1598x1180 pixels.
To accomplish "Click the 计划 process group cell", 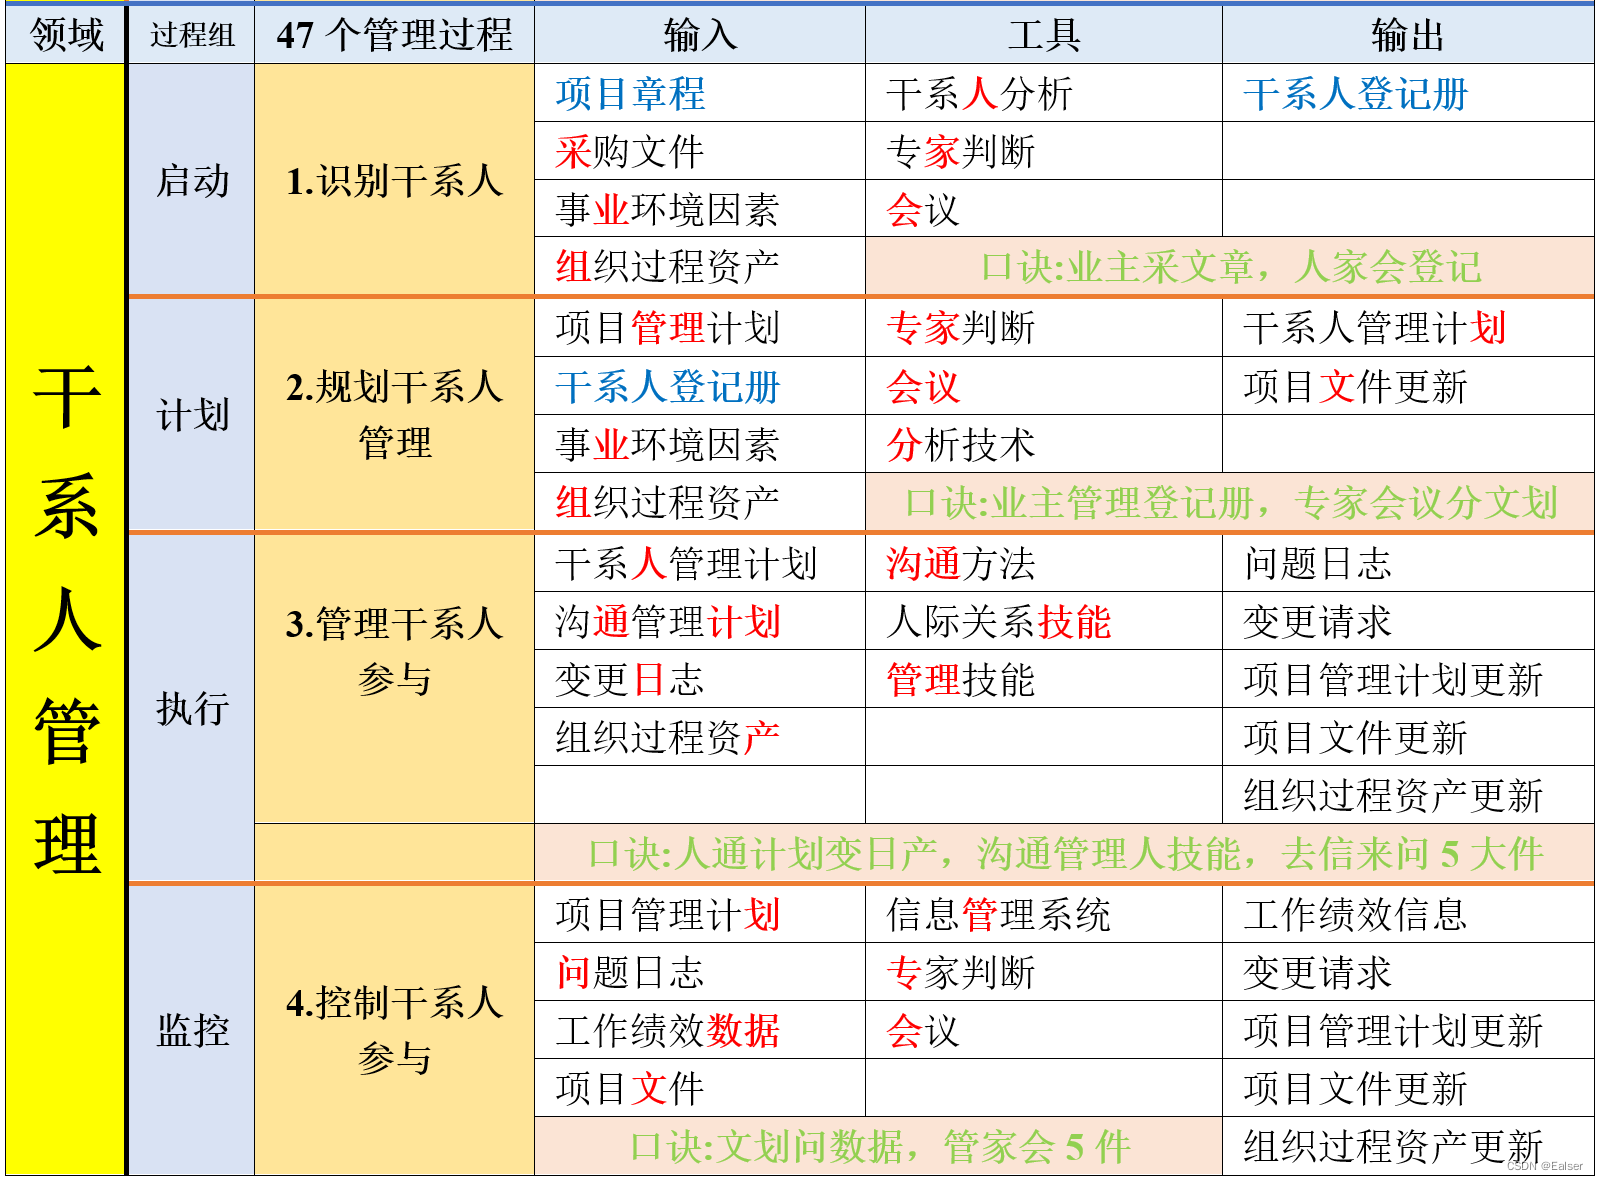I will pyautogui.click(x=192, y=415).
